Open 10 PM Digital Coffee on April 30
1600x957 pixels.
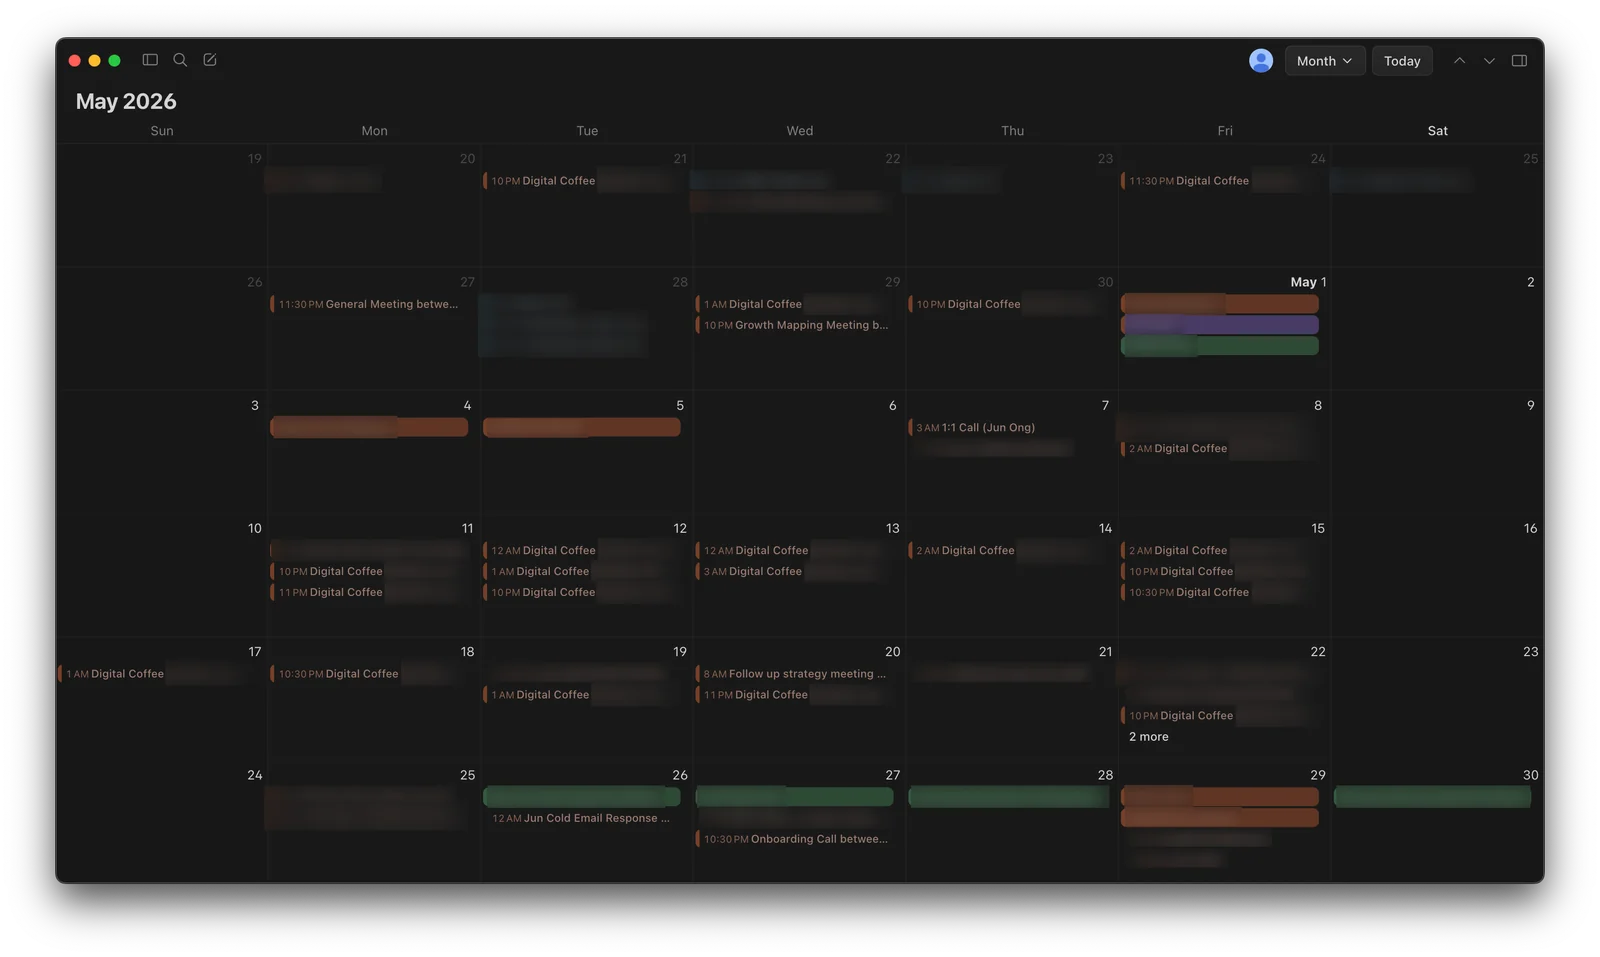pos(1007,304)
